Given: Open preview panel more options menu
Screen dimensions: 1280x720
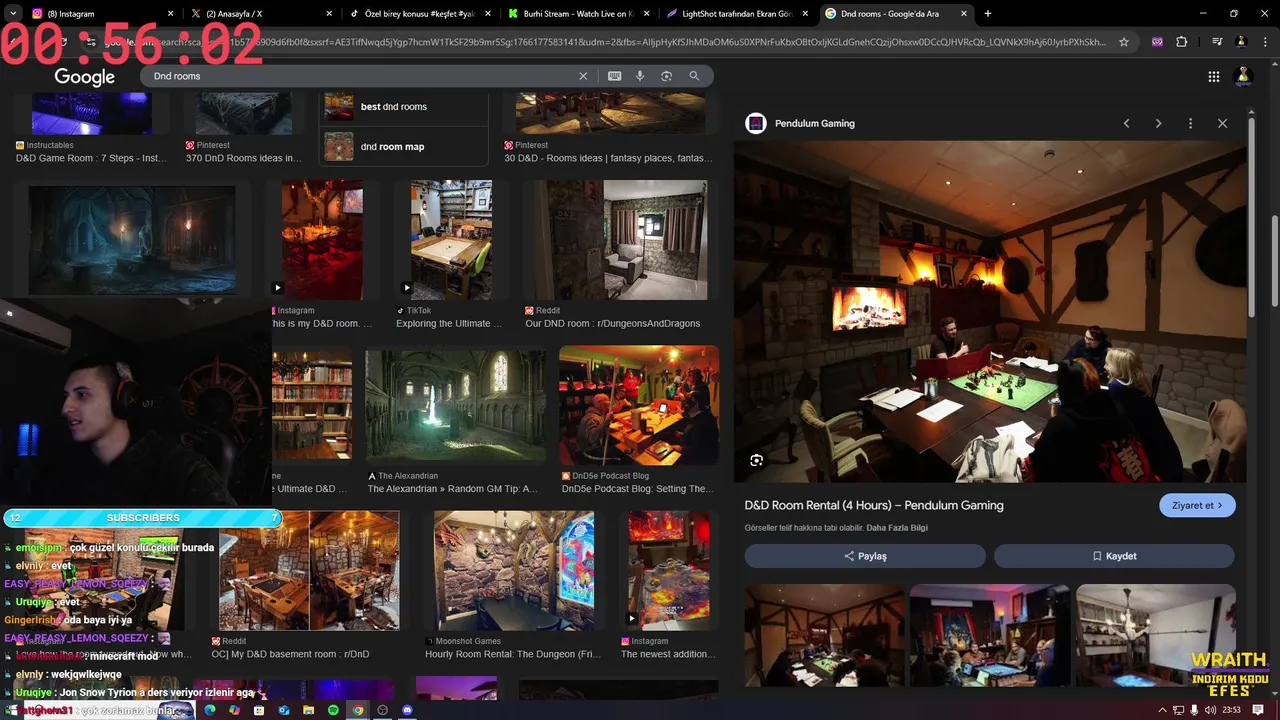Looking at the screenshot, I should point(1190,123).
